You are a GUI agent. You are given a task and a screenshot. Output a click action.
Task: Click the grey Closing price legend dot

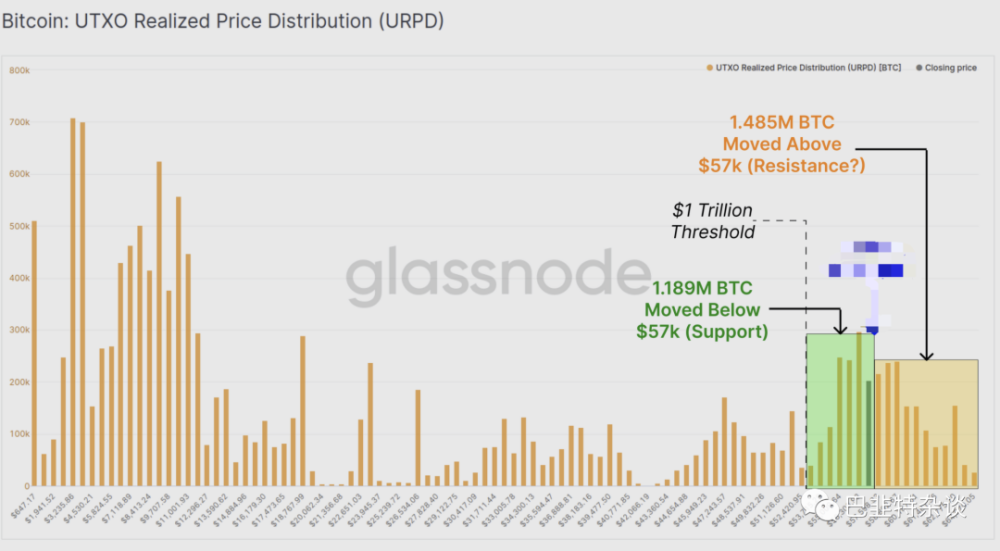tap(918, 68)
